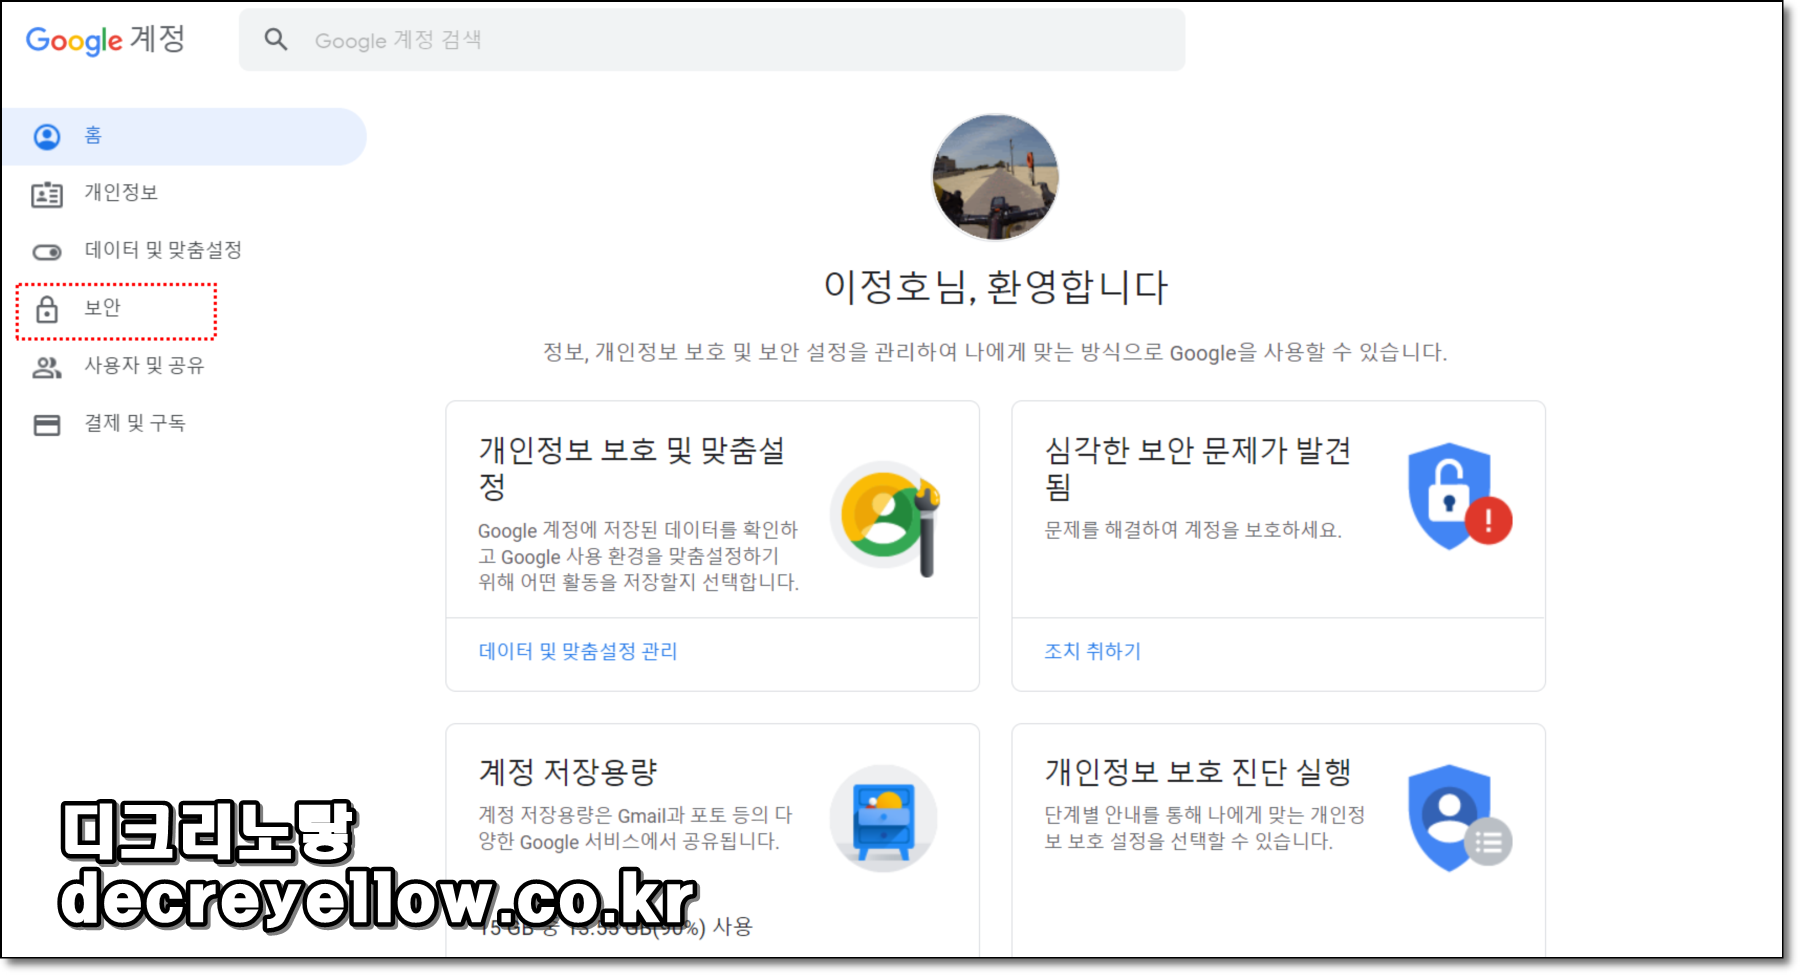Click the 결제 및 구독 card icon
Viewport: 1800px width, 975px height.
click(x=47, y=425)
